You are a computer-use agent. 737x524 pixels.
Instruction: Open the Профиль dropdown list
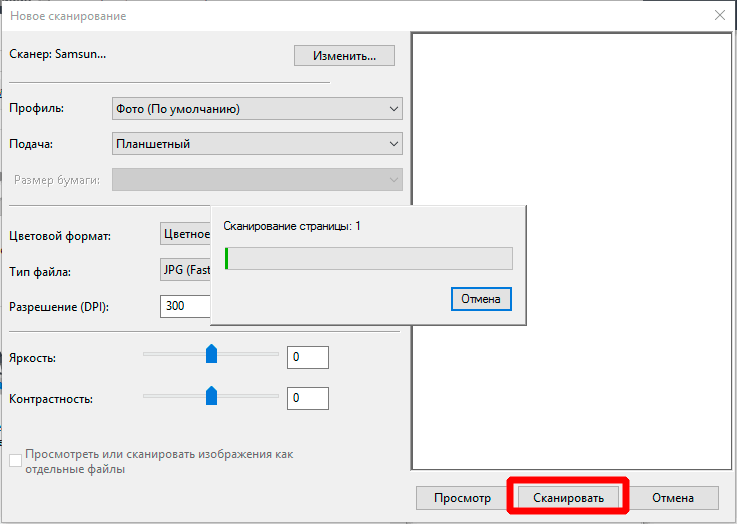[x=258, y=109]
